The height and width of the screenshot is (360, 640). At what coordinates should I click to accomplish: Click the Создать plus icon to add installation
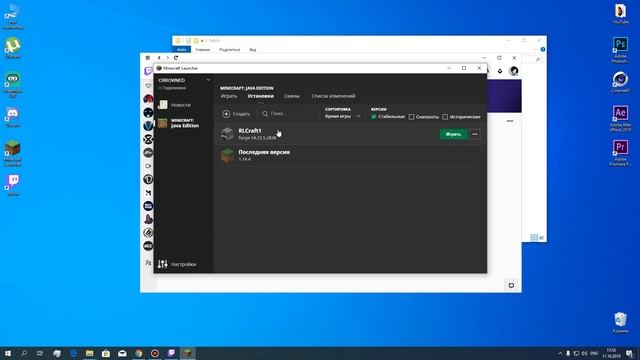click(226, 114)
